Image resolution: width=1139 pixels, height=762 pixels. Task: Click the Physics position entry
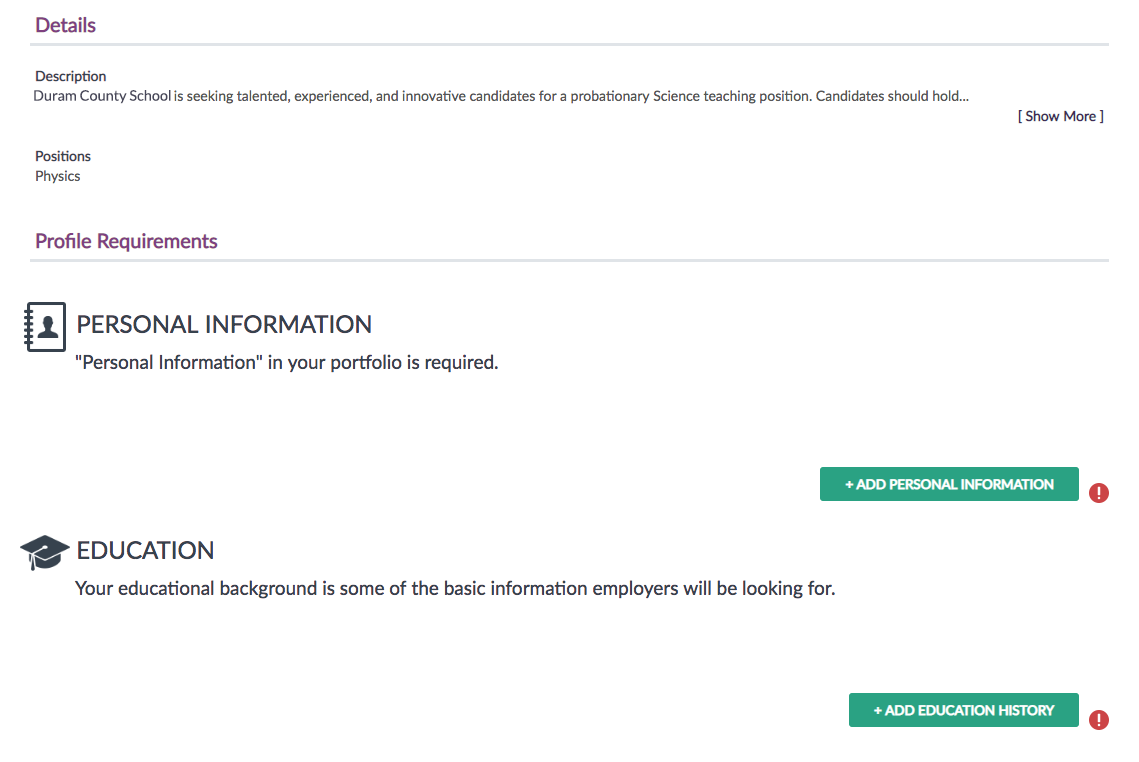click(57, 177)
